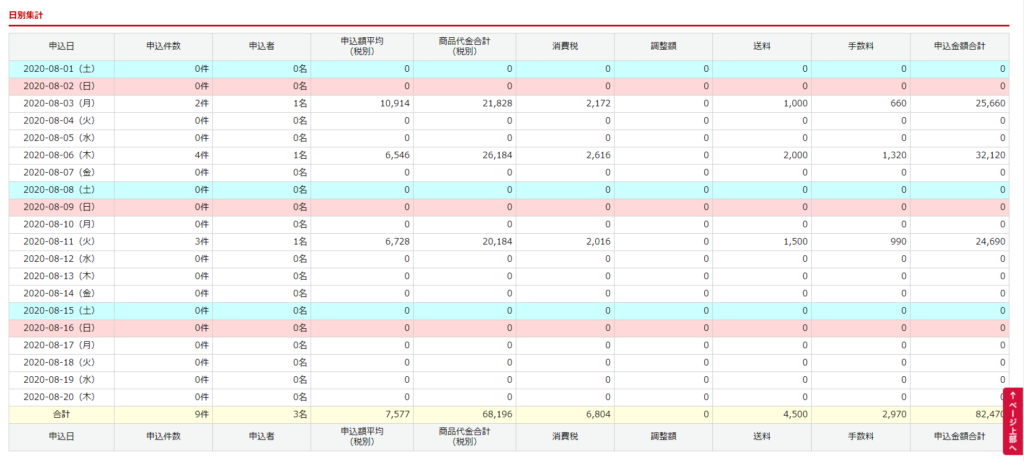The image size is (1024, 461).
Task: Click the 2,000 shipping cell
Action: 762,155
